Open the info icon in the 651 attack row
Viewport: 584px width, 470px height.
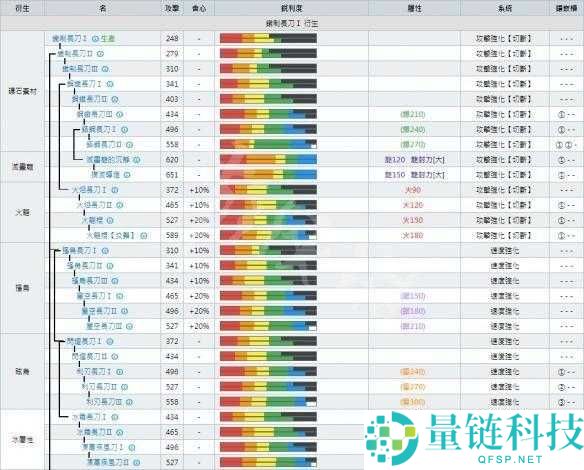coord(127,175)
